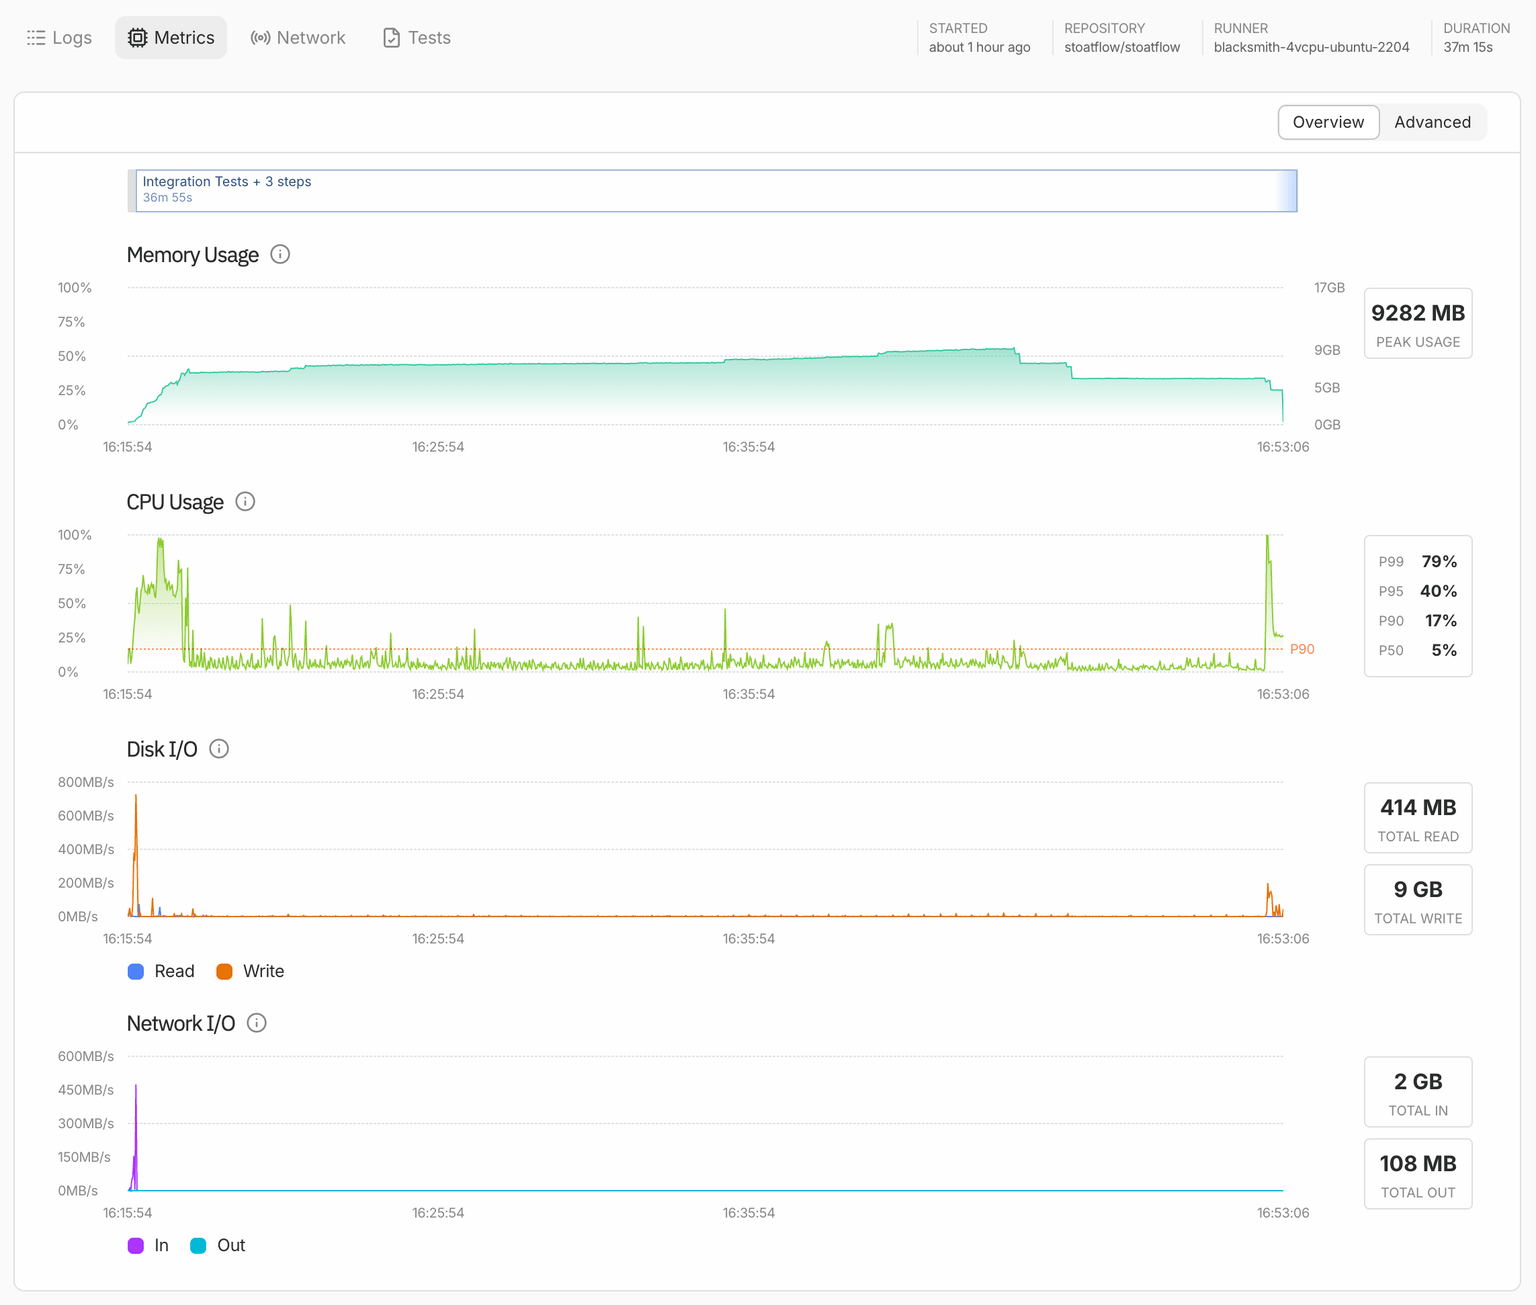Click the 9 GB total write card
Screen dimensions: 1536x1305
click(x=1418, y=900)
